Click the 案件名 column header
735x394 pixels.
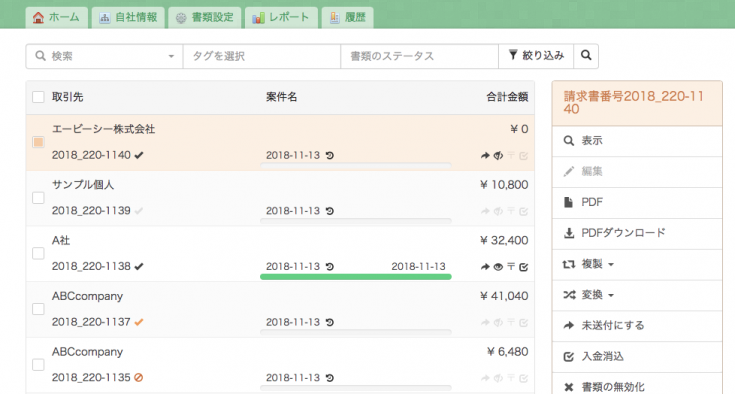coord(282,97)
